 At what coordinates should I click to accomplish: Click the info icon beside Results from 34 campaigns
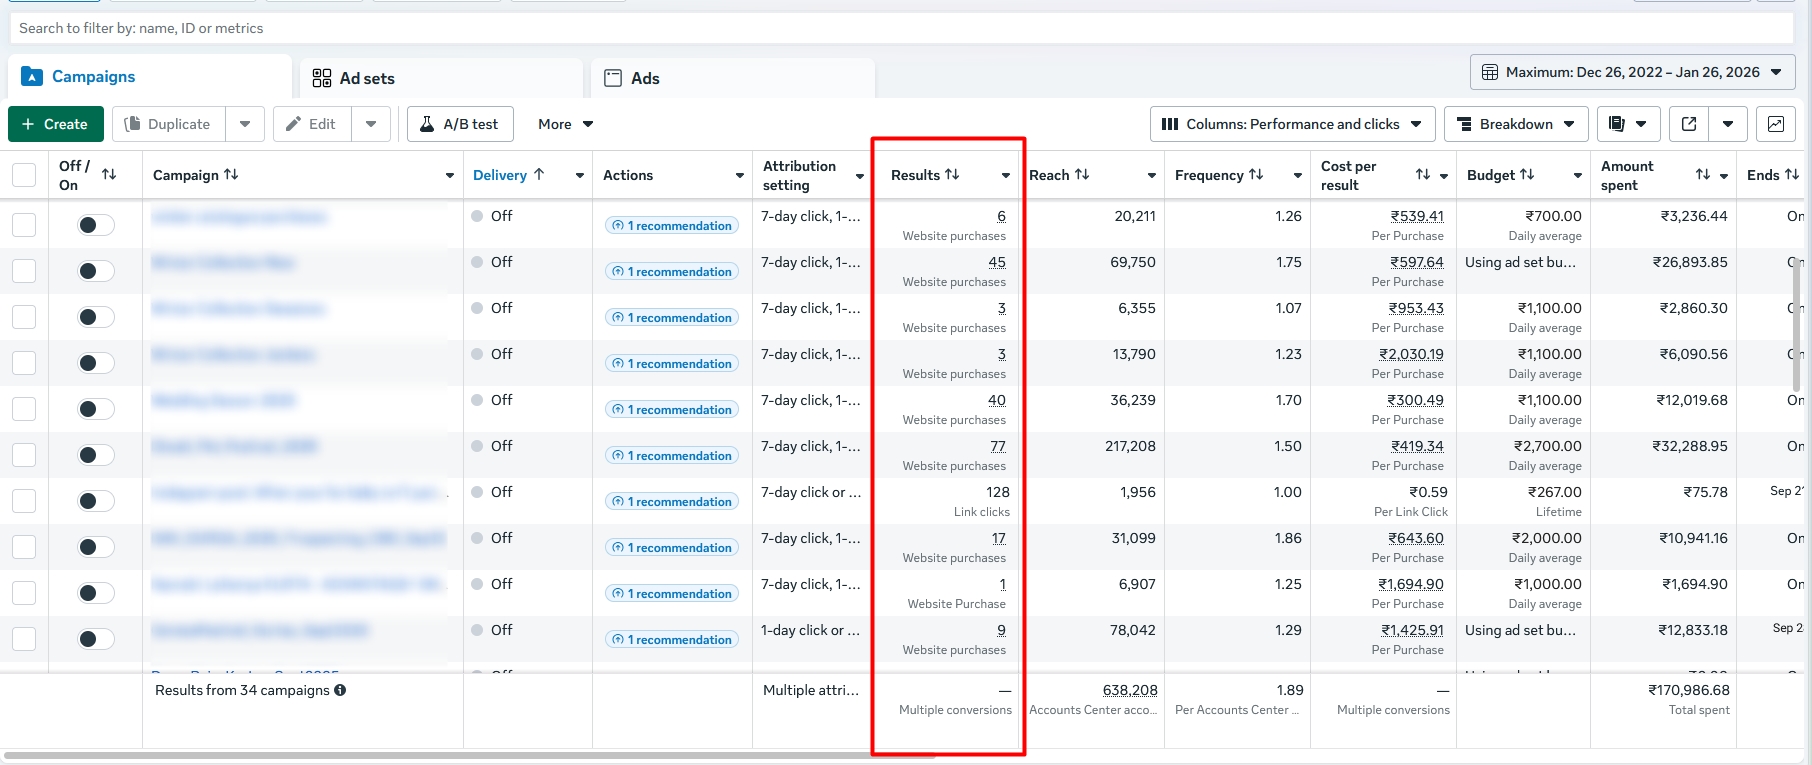coord(340,690)
